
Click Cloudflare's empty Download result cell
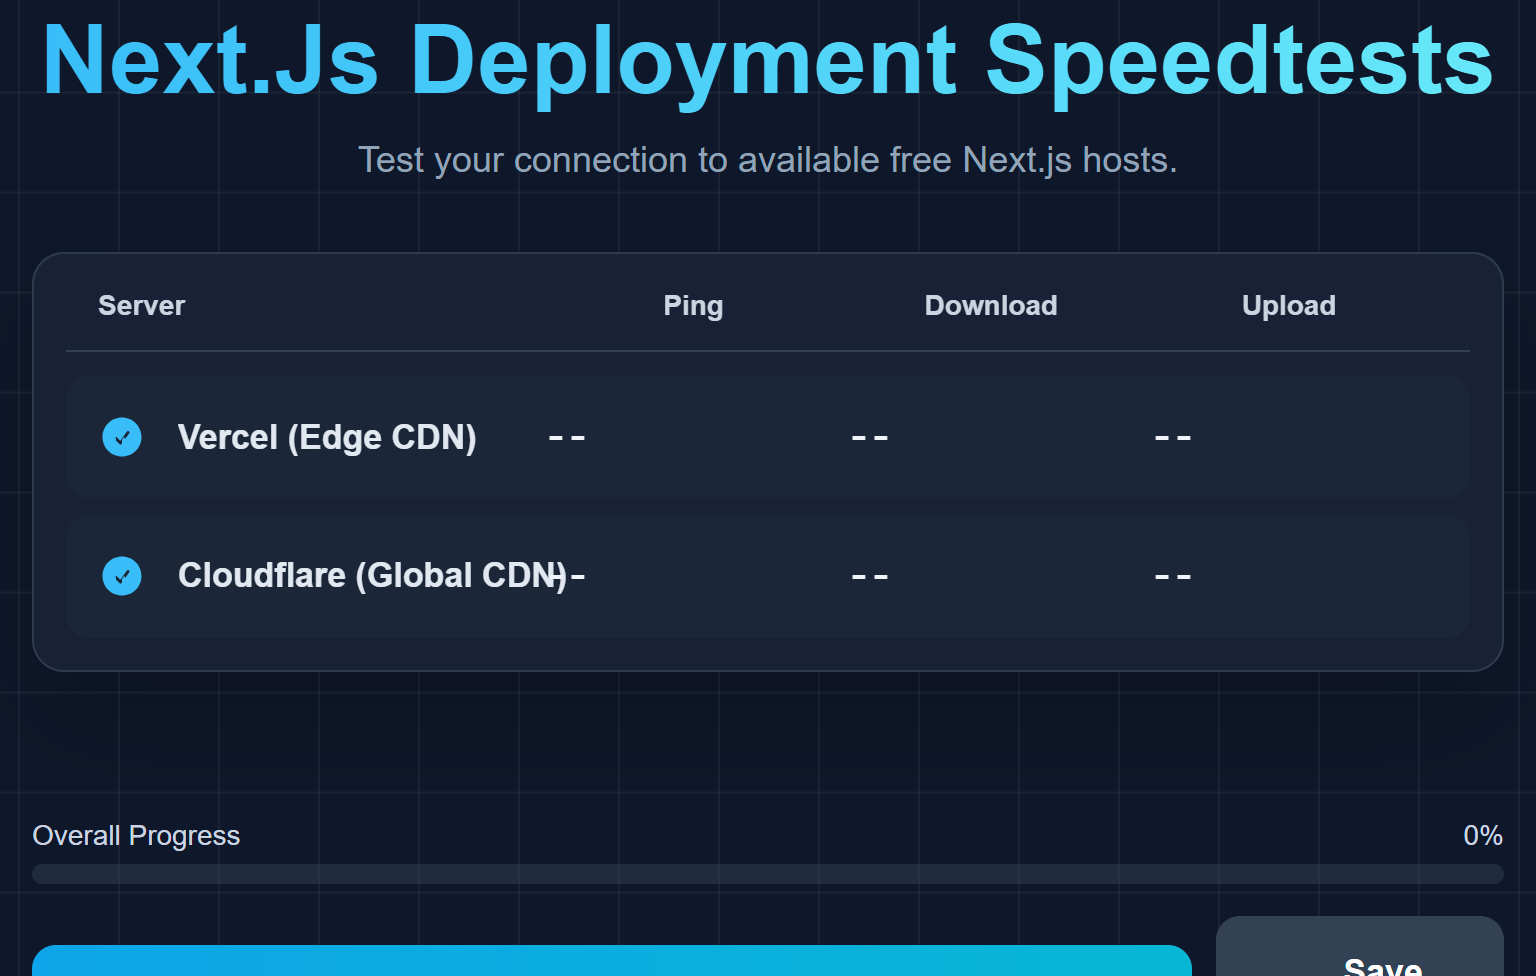click(x=869, y=576)
